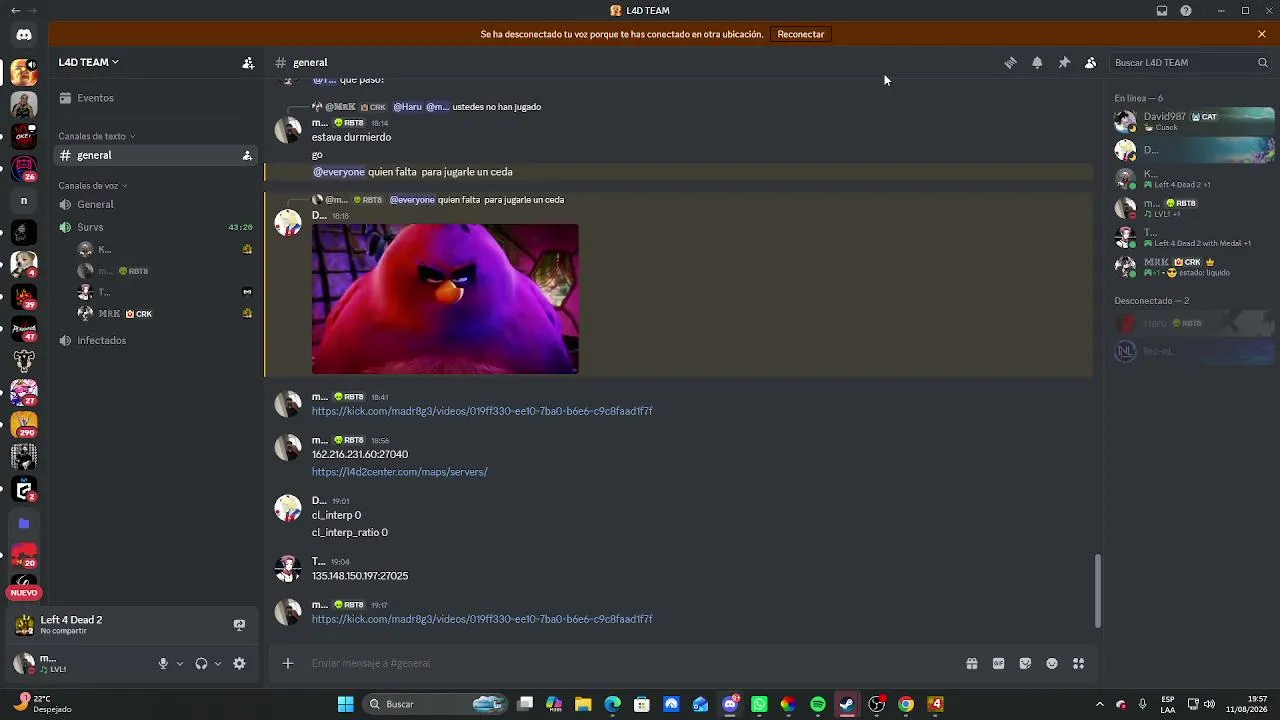Focus the Enviar mensaje a #general field
Screen dimensions: 1280x720
(x=630, y=663)
